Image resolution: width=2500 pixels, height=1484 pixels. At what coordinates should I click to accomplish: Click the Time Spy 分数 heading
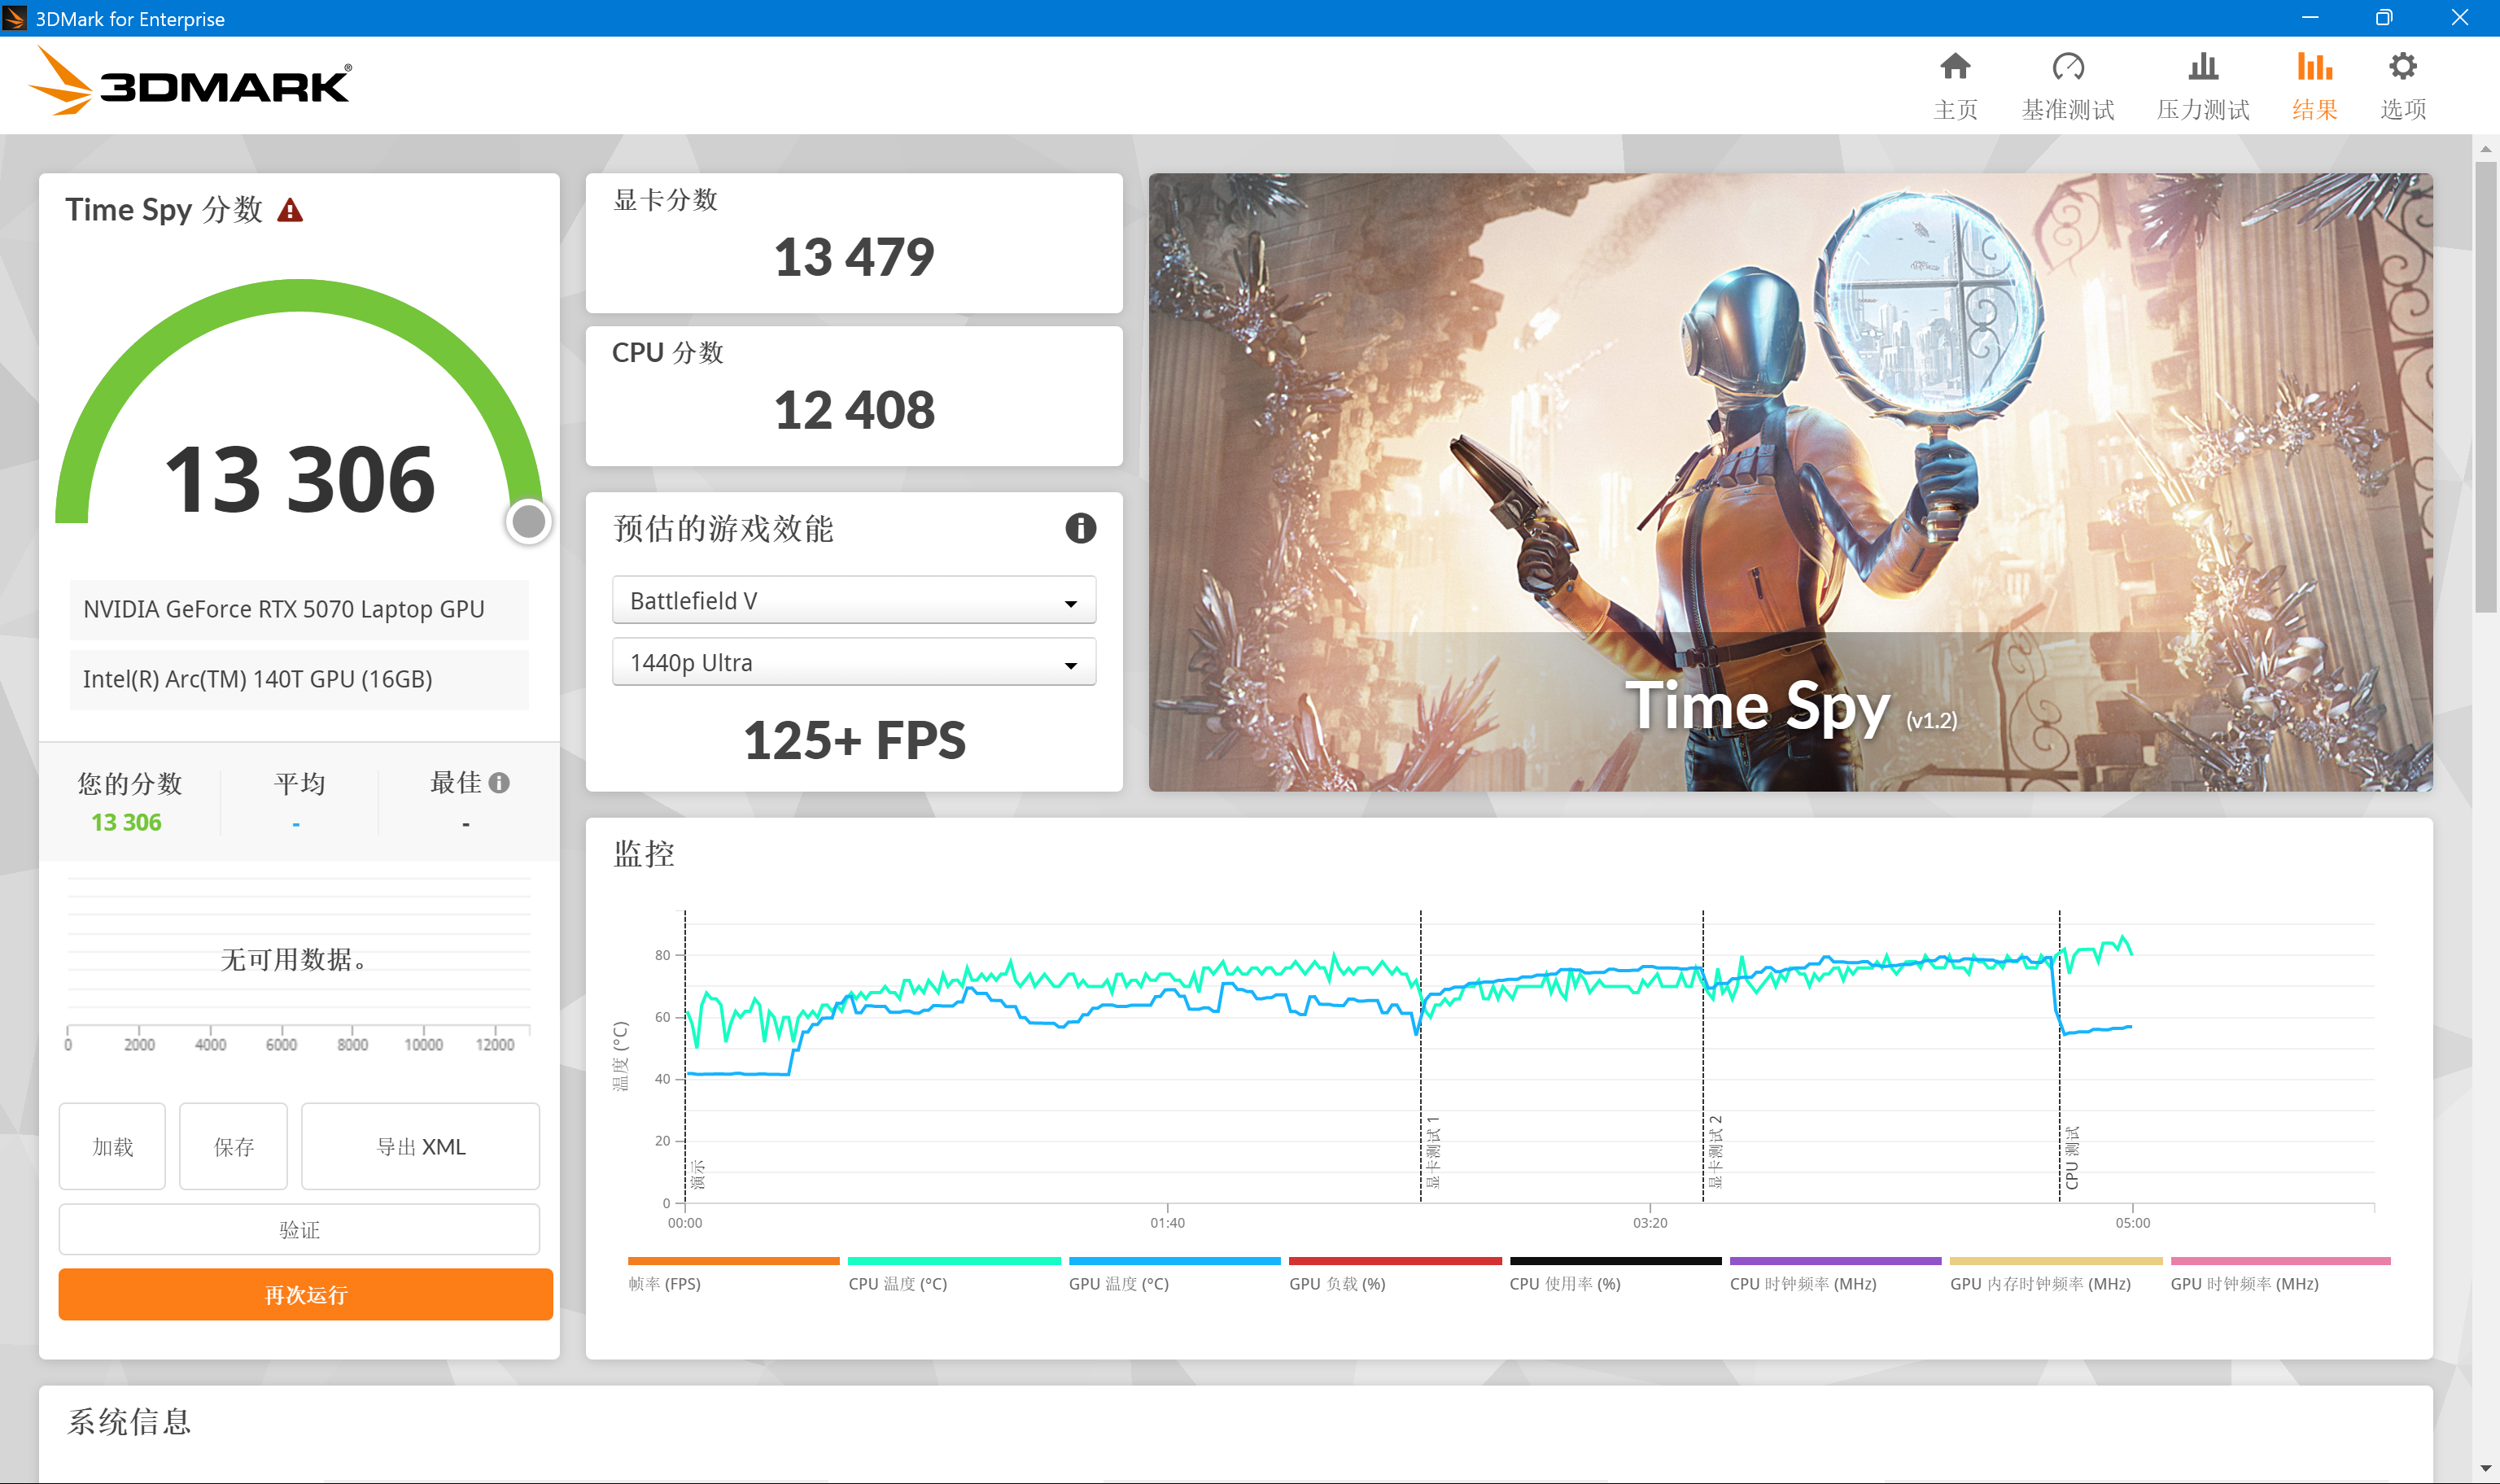pyautogui.click(x=164, y=210)
